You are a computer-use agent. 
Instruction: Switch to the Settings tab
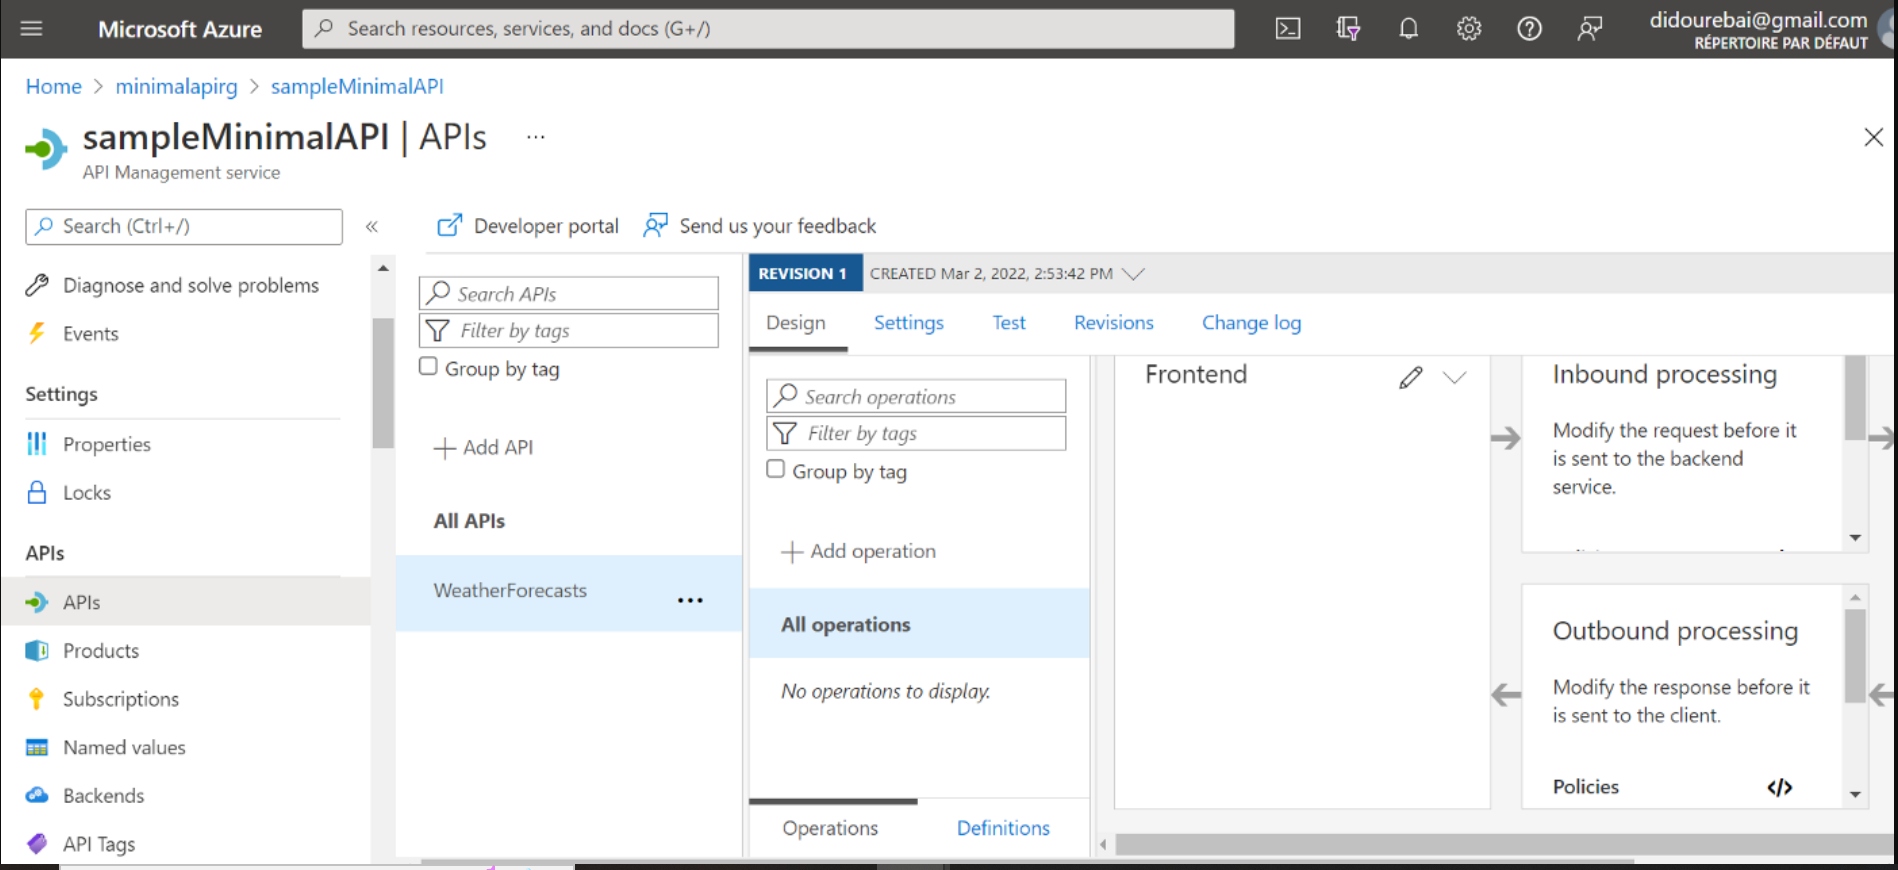(x=908, y=323)
